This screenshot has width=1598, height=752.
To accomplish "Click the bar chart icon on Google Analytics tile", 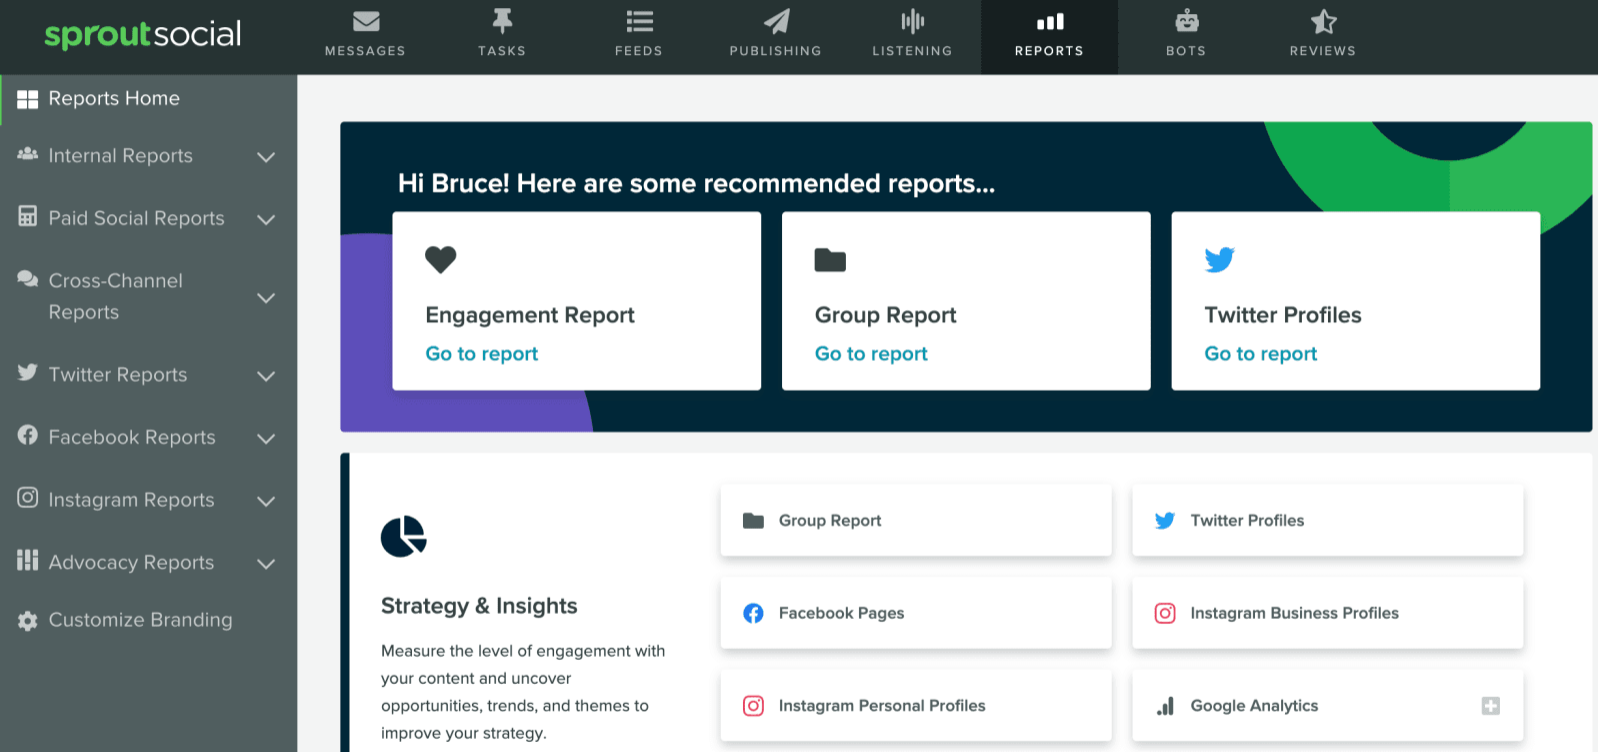I will point(1165,706).
